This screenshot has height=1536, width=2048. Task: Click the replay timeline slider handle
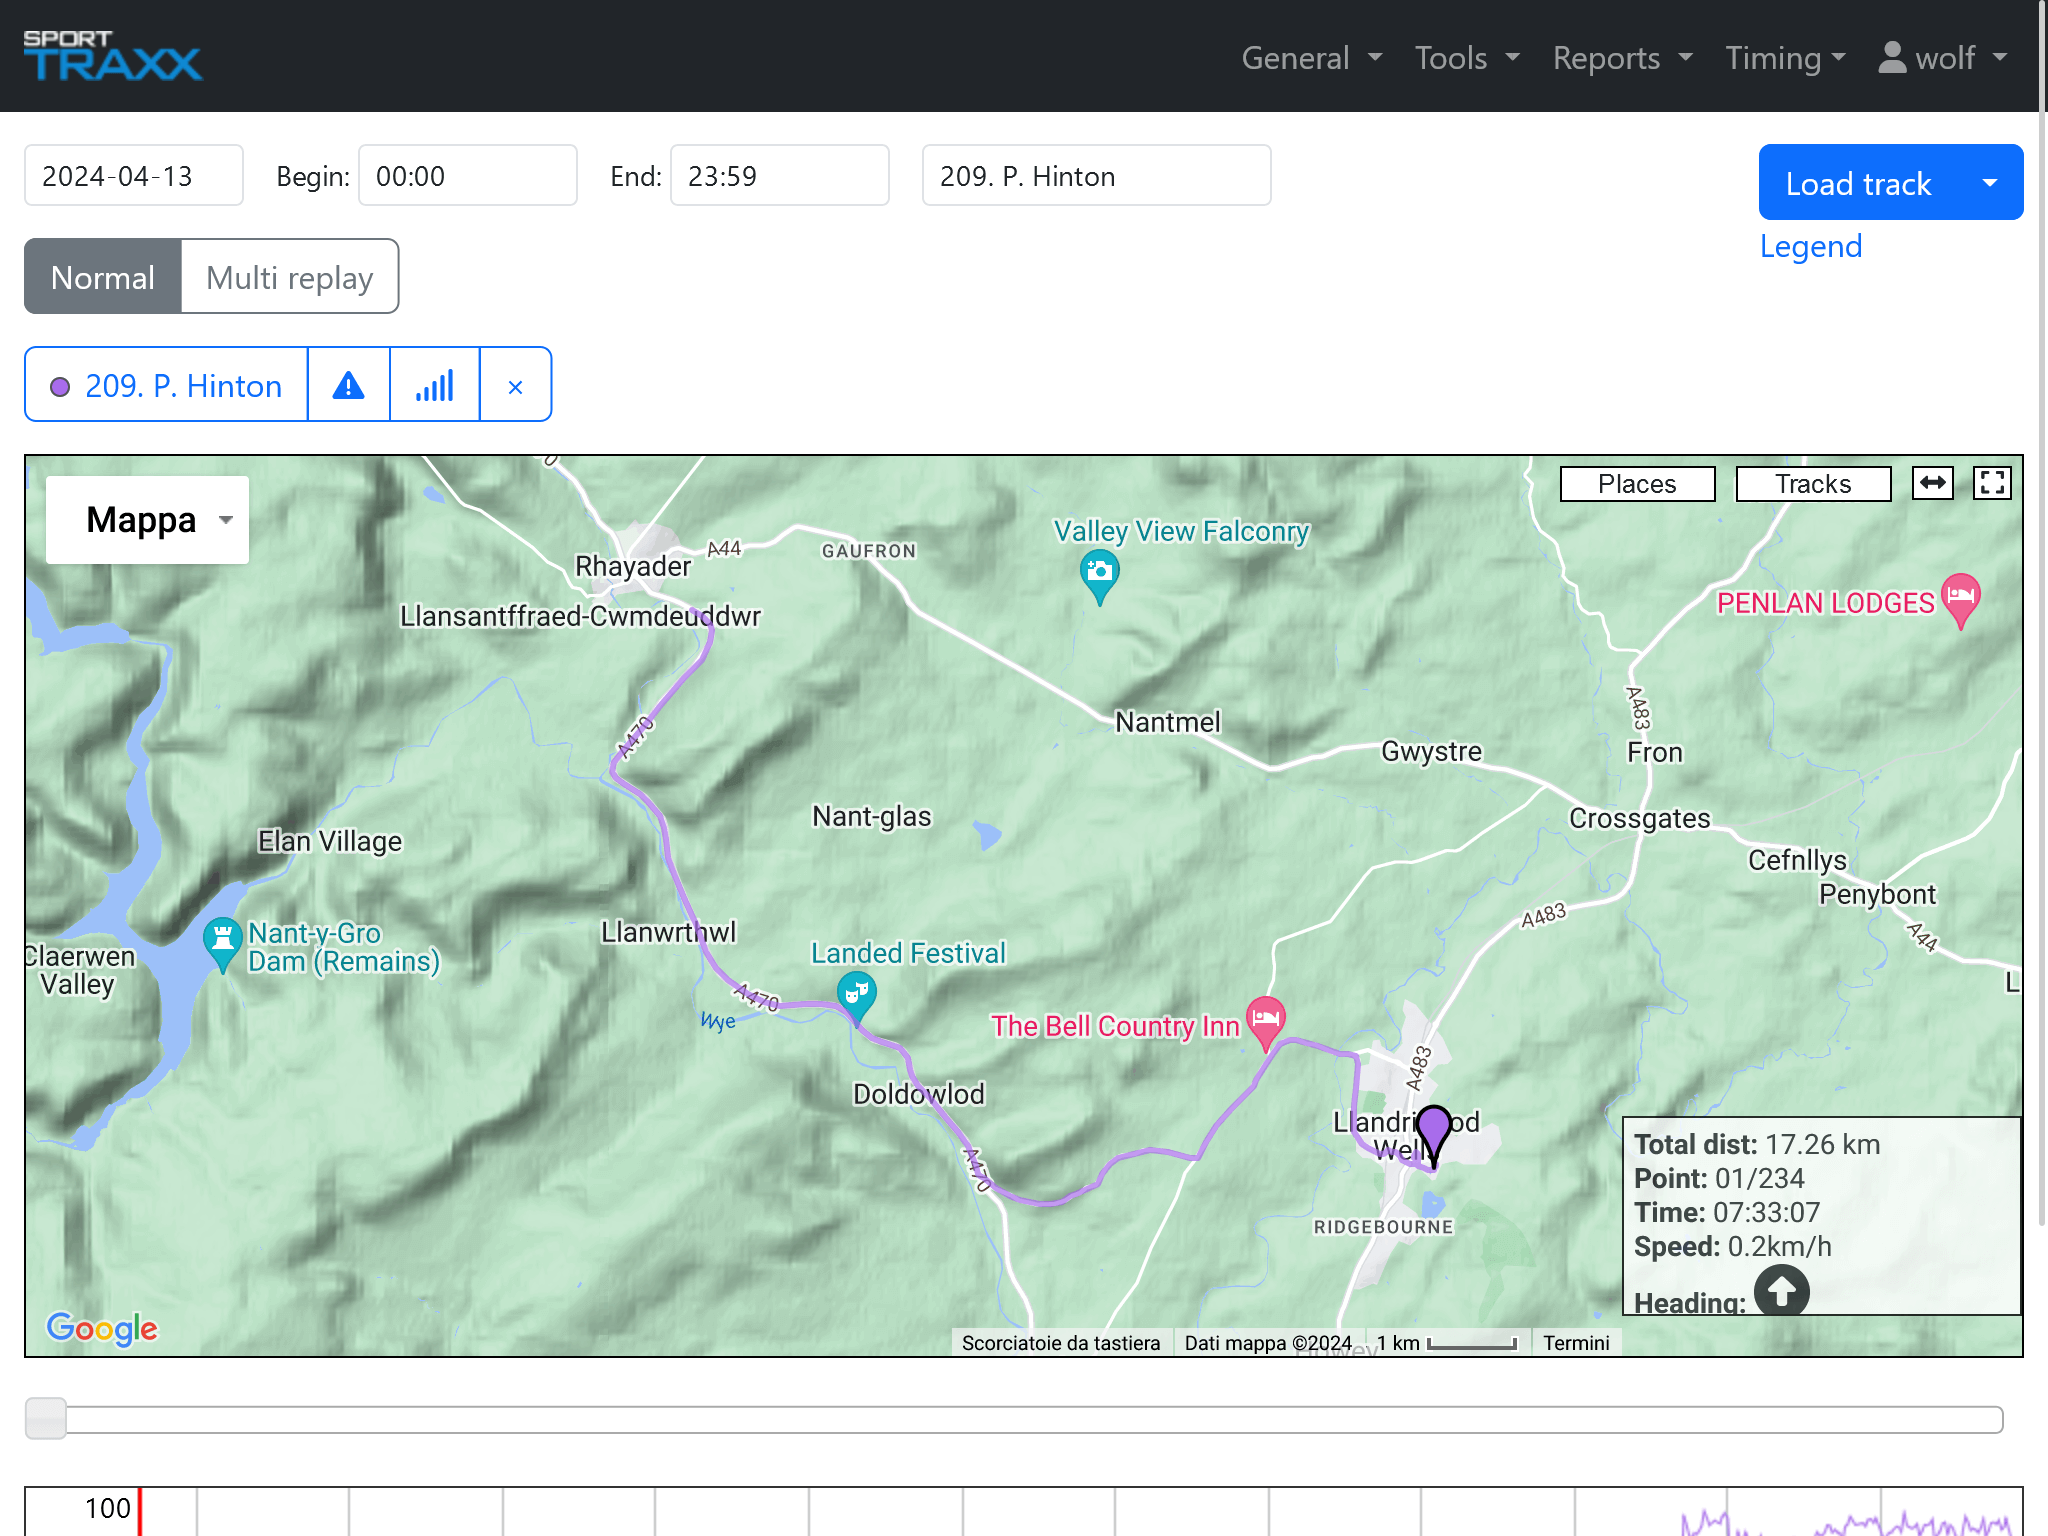[x=46, y=1418]
